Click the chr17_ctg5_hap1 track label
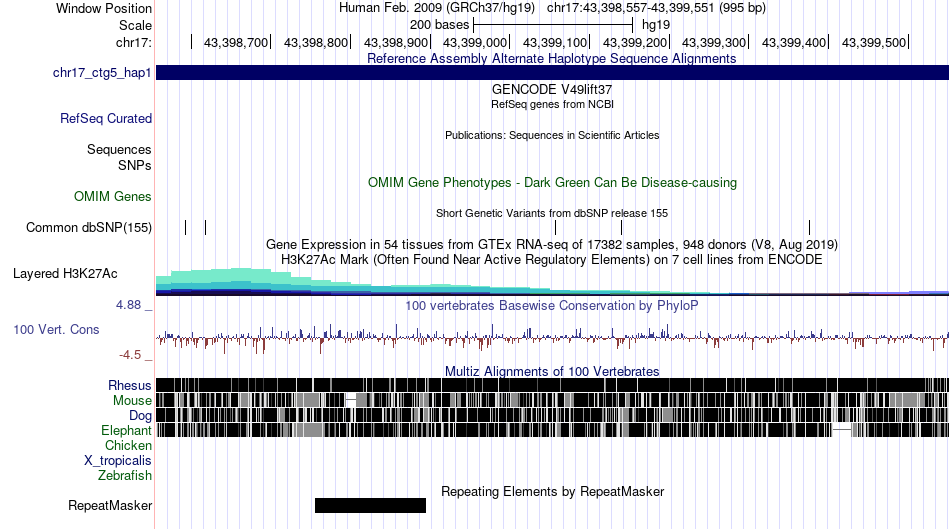950x529 pixels. tap(102, 73)
